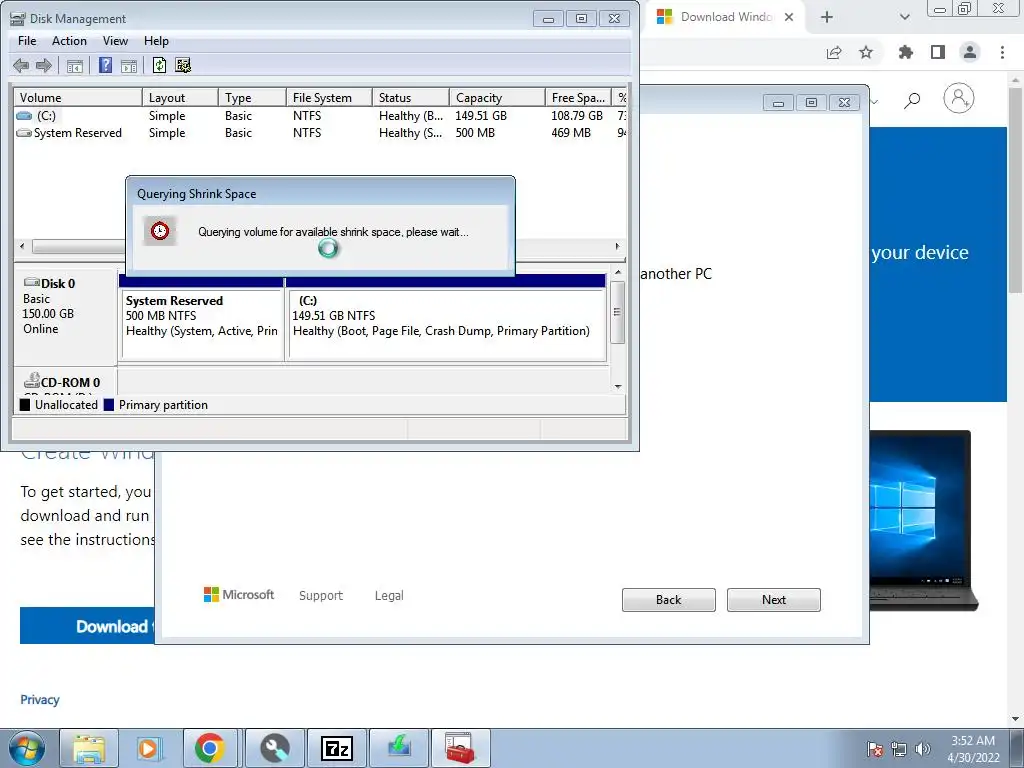
Task: Sort by the File System column header
Action: [329, 97]
